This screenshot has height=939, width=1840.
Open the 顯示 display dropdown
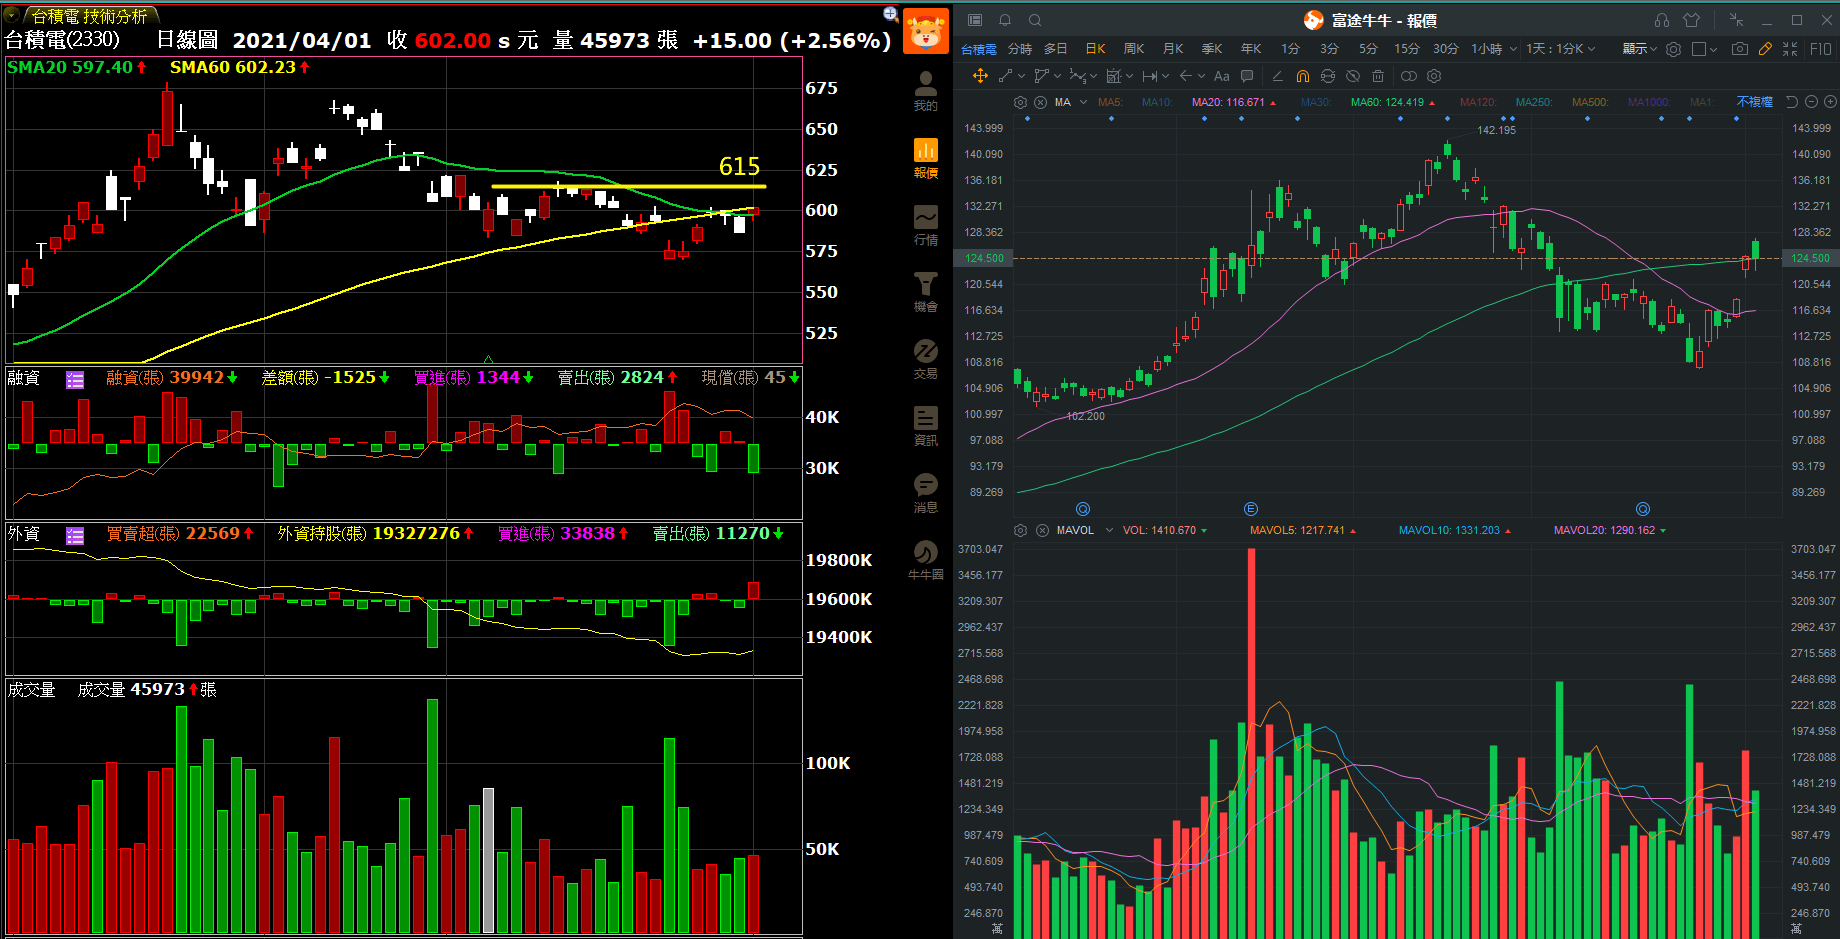tap(1639, 48)
